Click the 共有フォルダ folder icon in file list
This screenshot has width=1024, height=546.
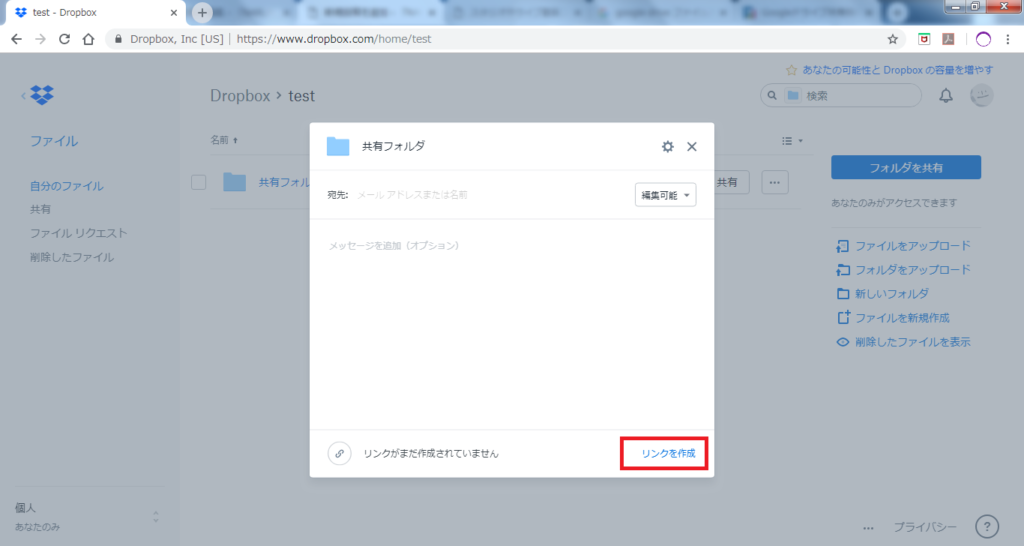pos(234,182)
